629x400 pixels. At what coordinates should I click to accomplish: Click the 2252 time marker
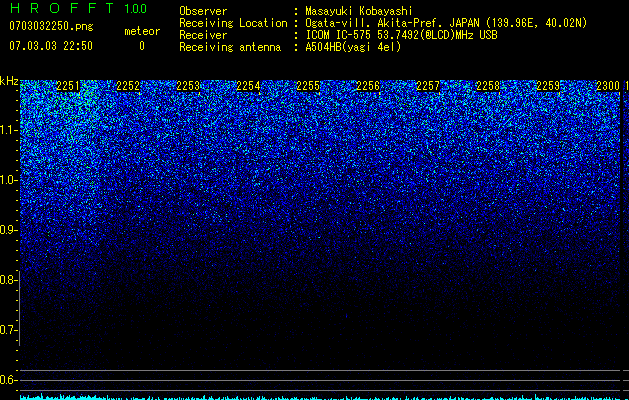coord(128,86)
